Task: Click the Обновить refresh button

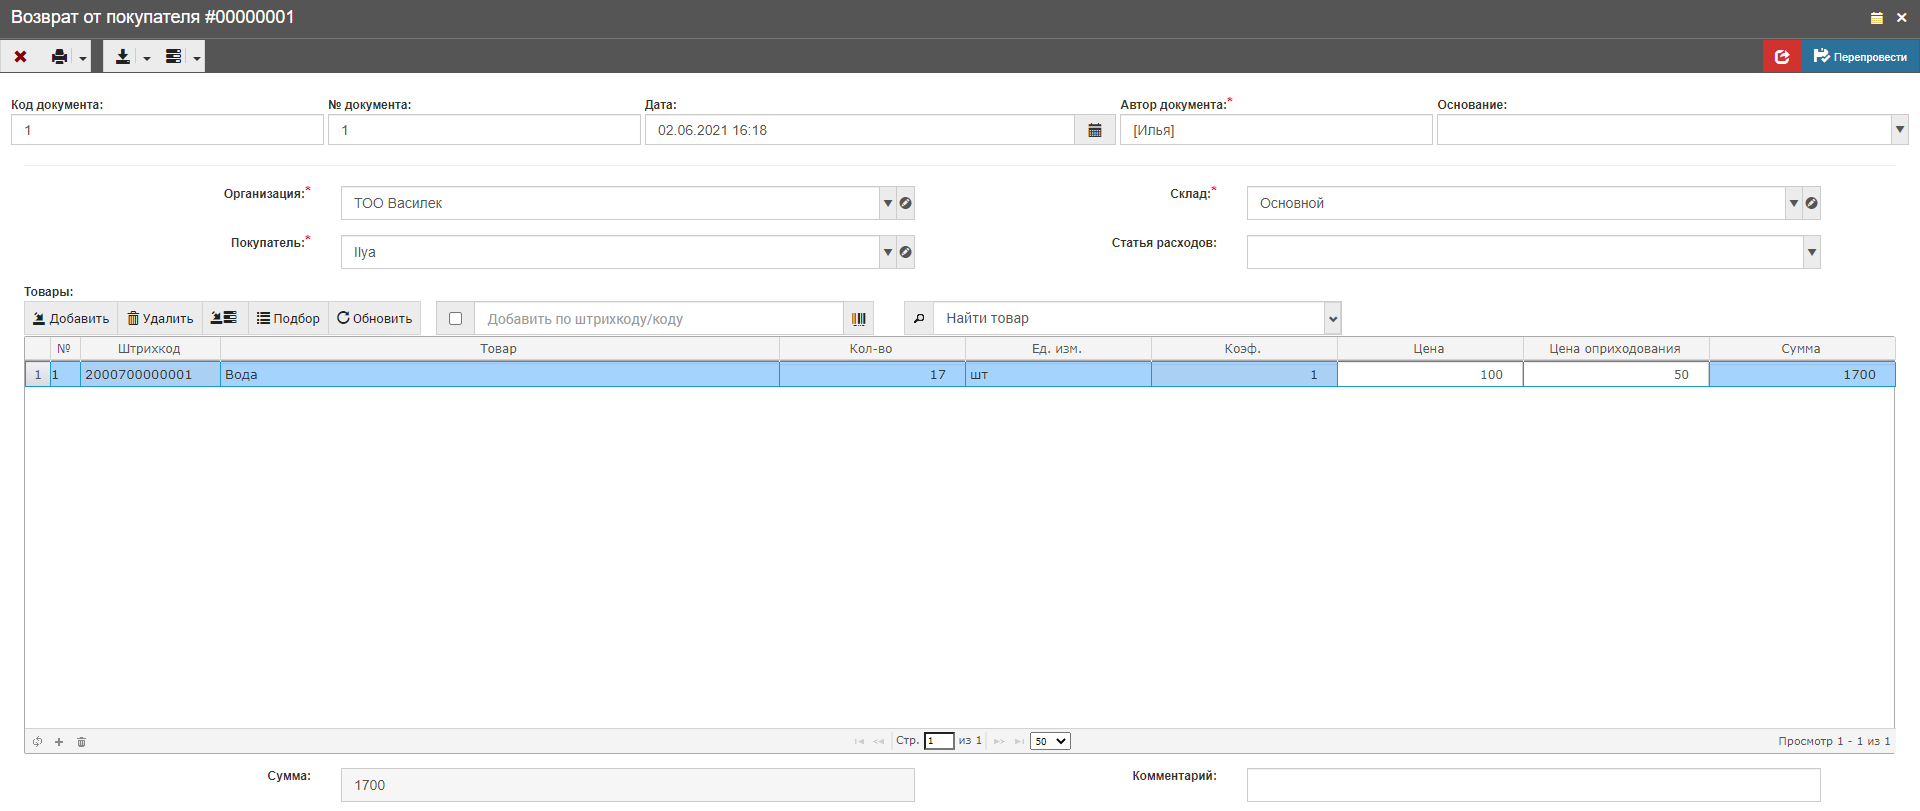Action: [x=375, y=319]
